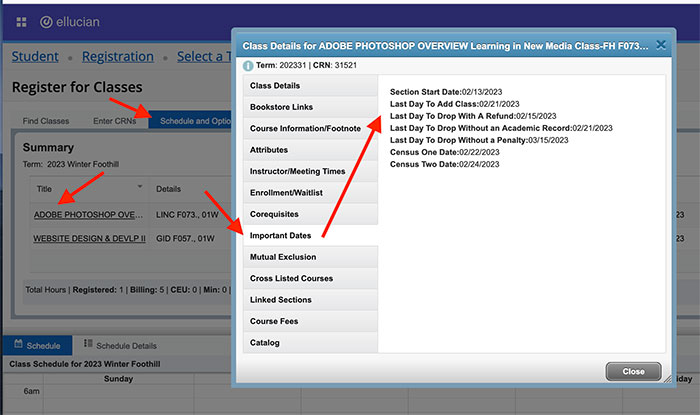This screenshot has width=700, height=415.
Task: Open Course Information/Footnote section
Action: 310,128
